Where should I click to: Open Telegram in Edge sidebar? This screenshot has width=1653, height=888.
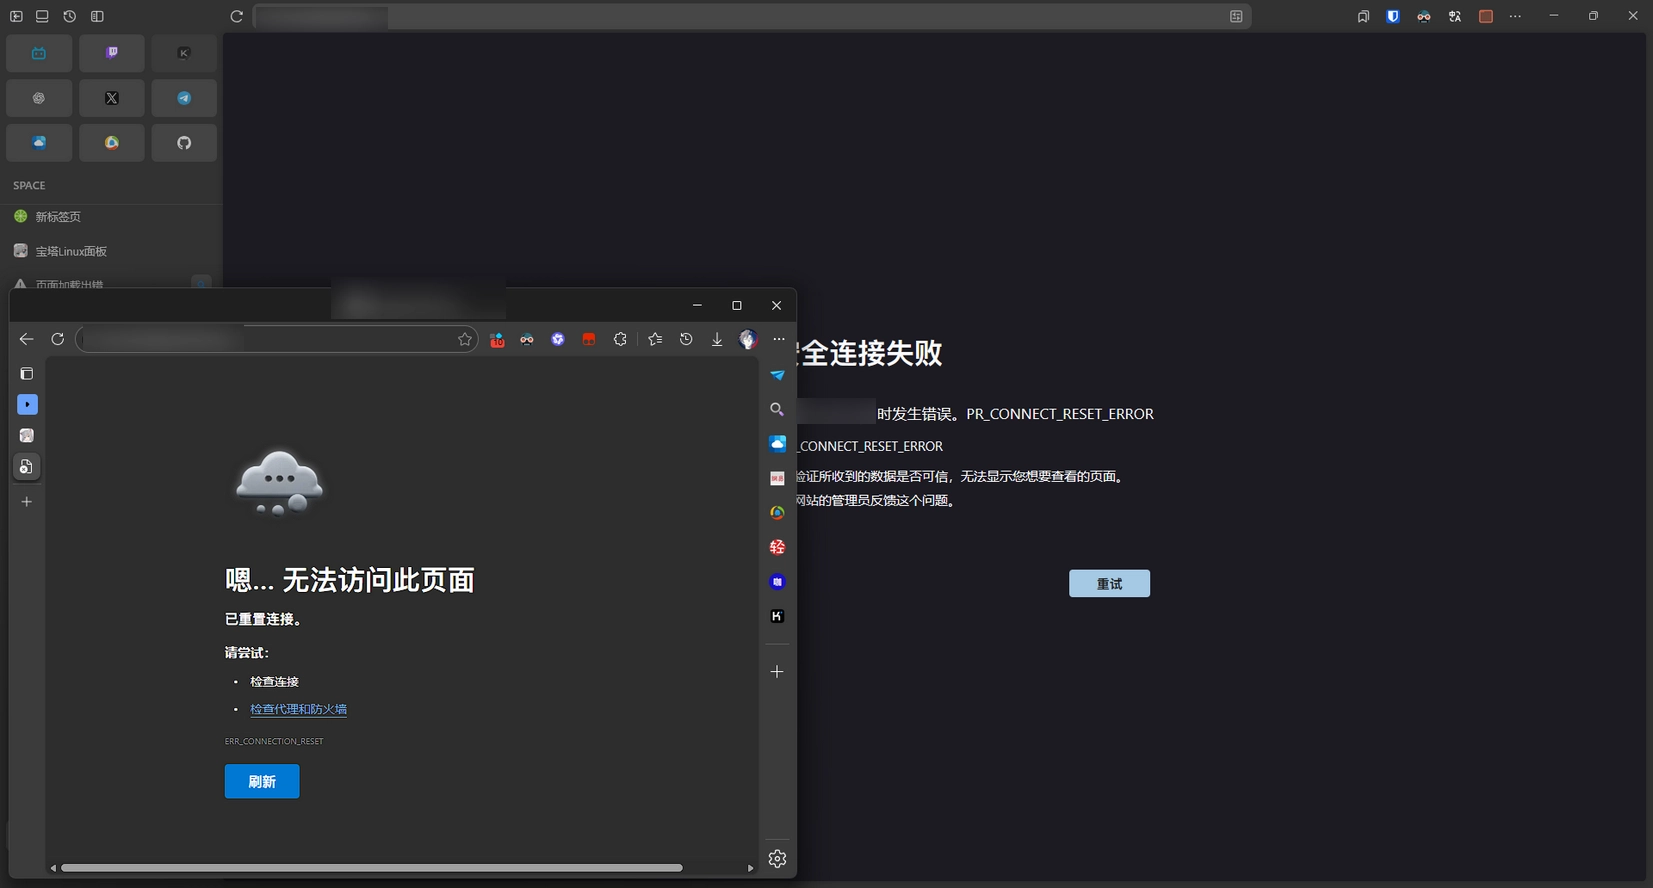[x=777, y=375]
